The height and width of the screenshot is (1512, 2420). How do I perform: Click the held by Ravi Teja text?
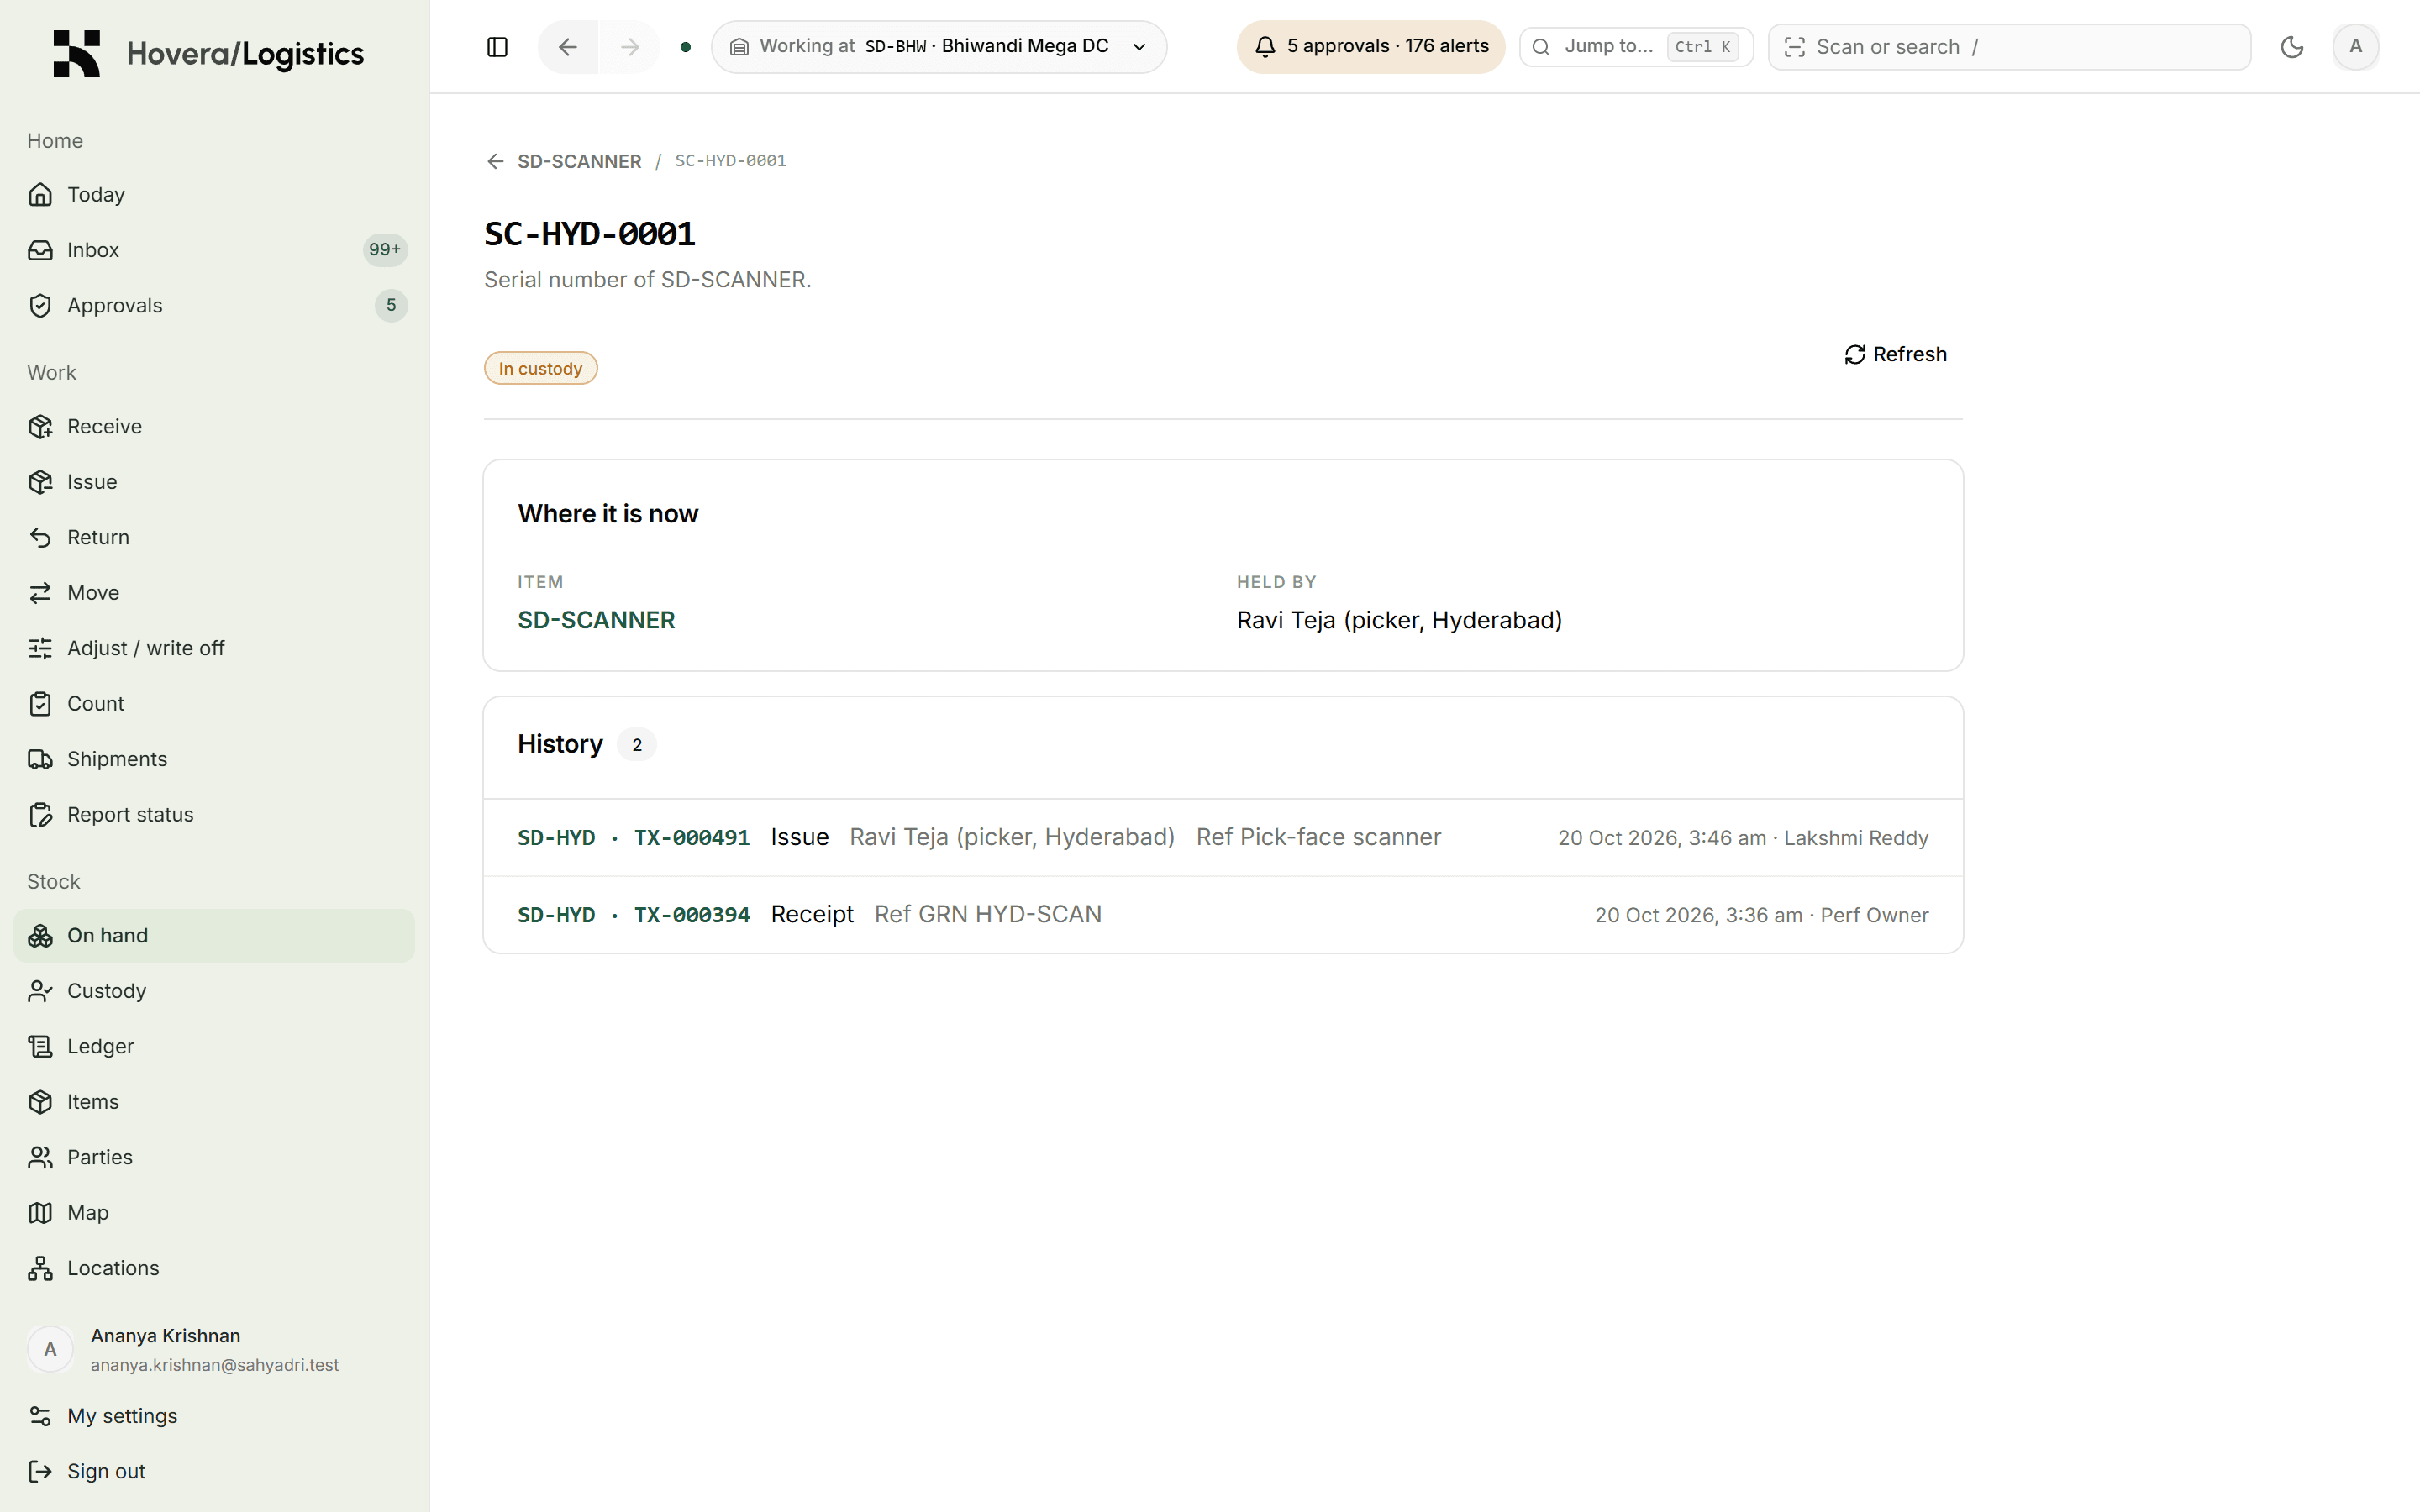(1399, 620)
